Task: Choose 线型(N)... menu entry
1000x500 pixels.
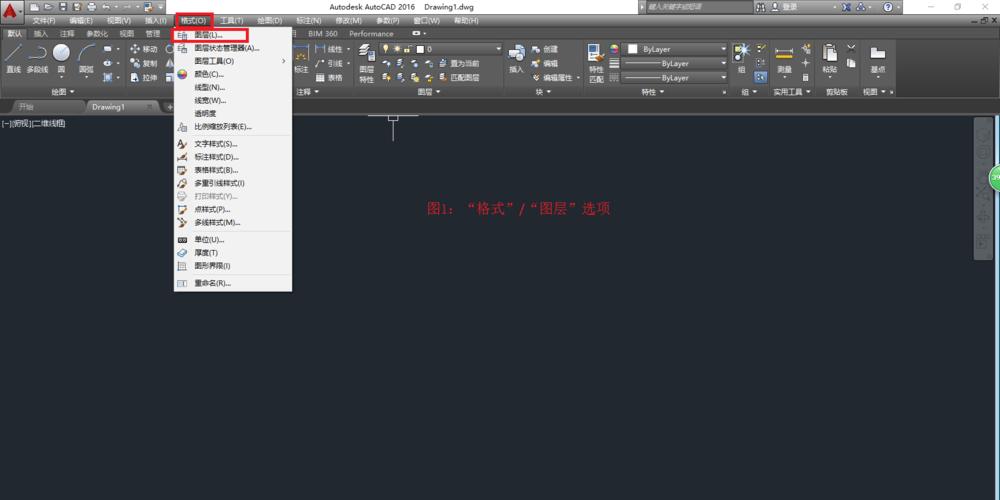Action: tap(233, 87)
